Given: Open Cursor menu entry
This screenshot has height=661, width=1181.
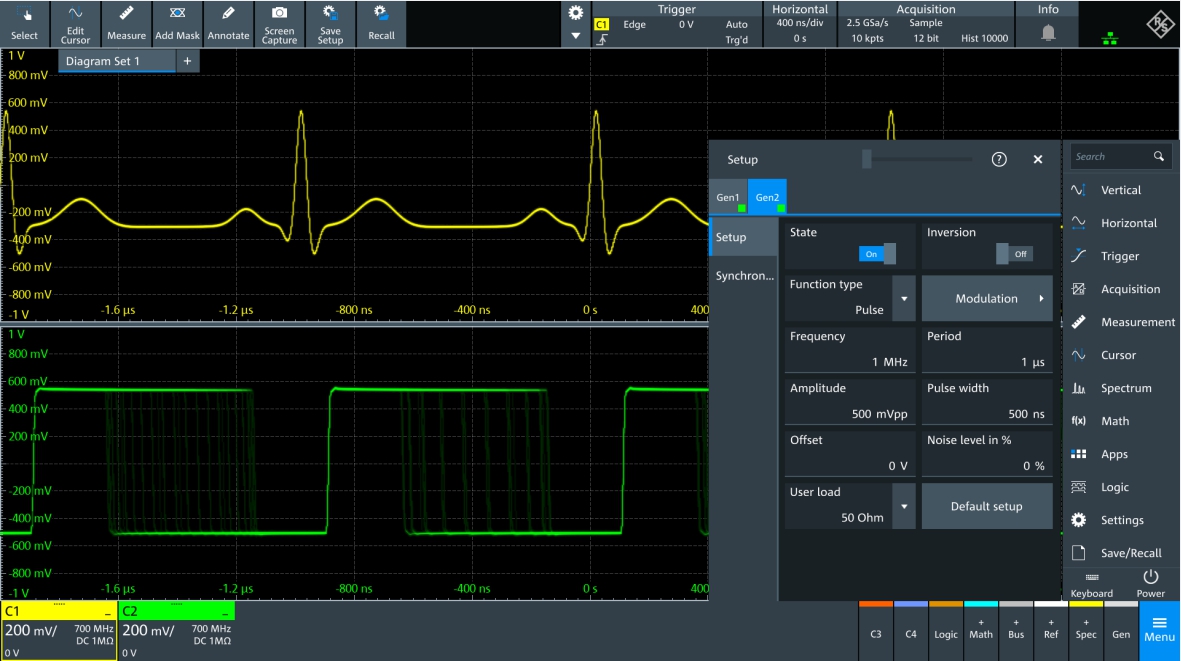Looking at the screenshot, I should tap(1121, 355).
